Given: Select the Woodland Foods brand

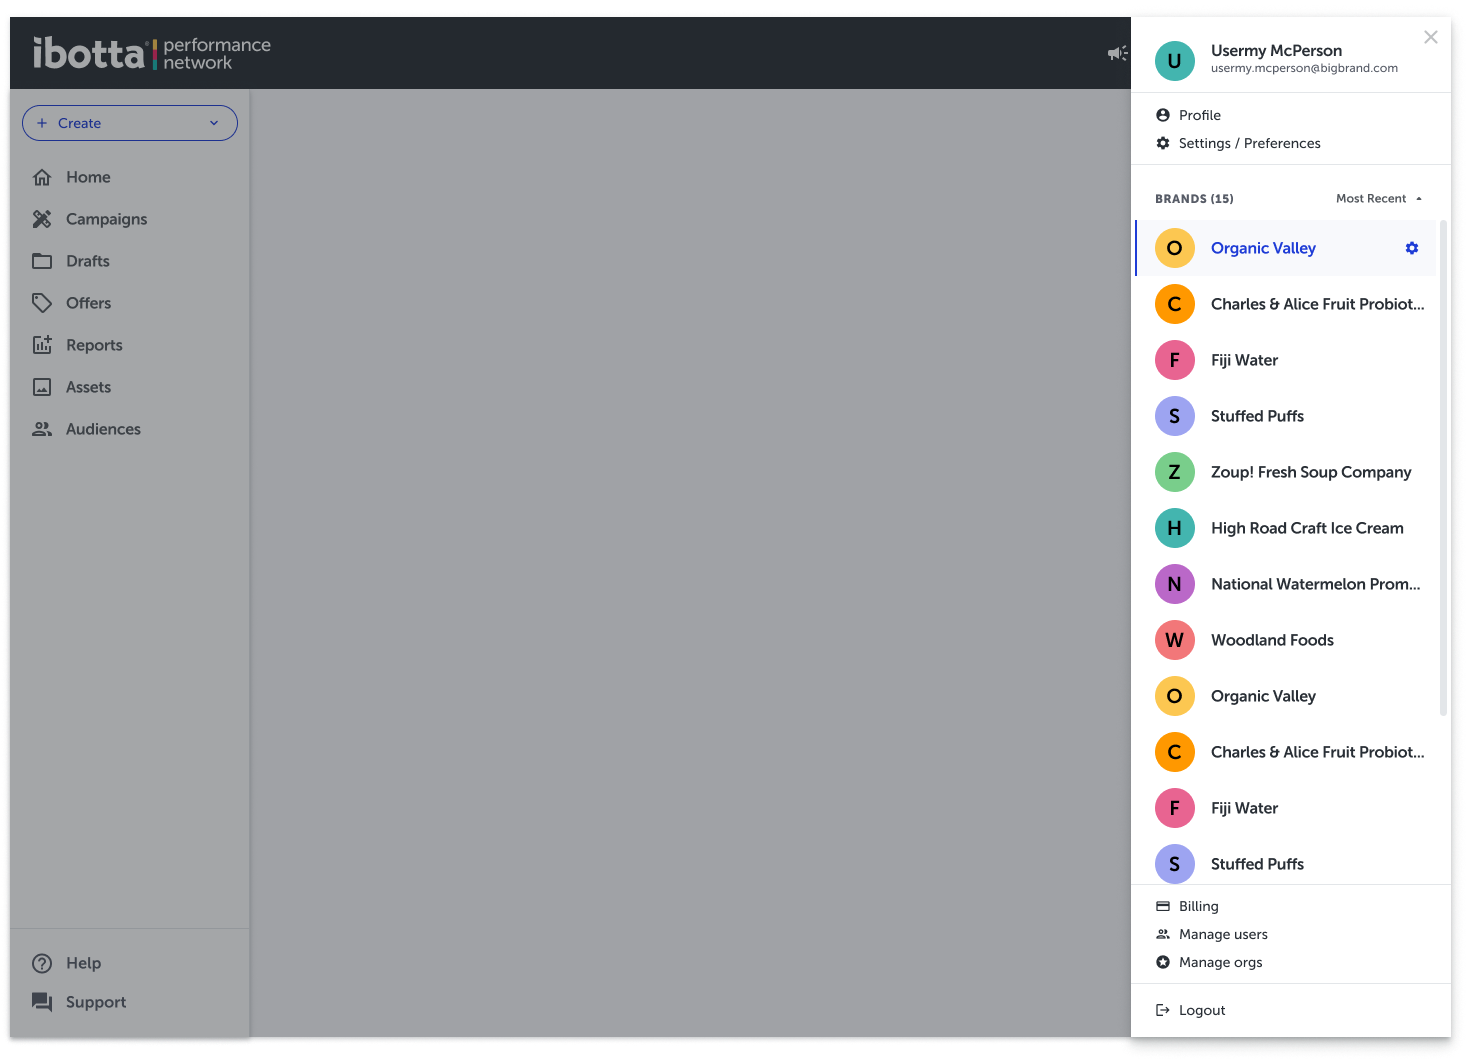Looking at the screenshot, I should point(1286,640).
